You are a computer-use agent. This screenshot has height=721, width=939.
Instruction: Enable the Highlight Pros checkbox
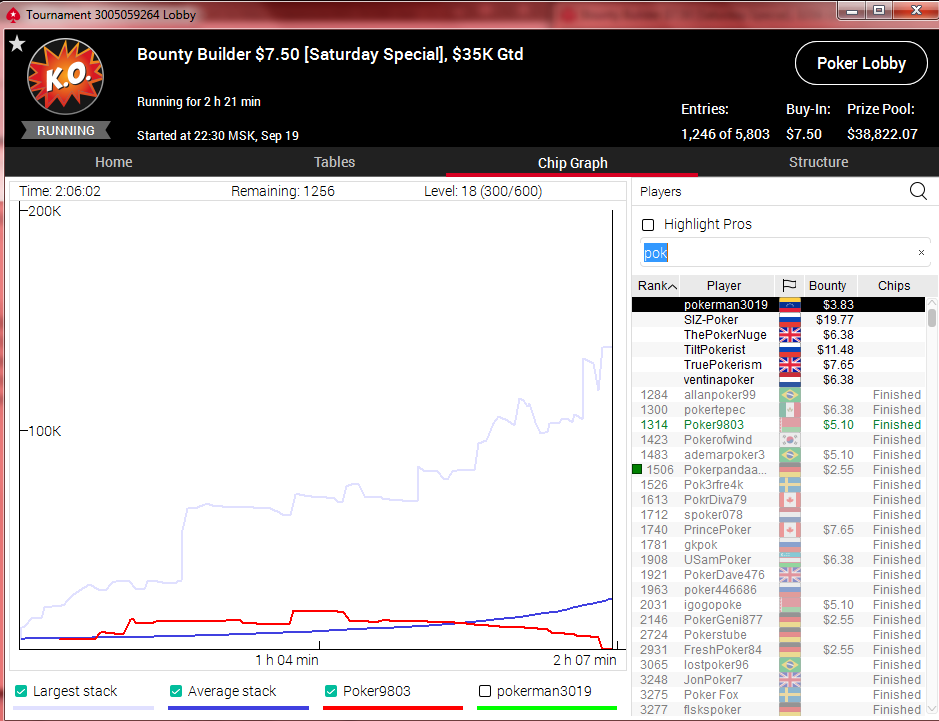tap(648, 225)
